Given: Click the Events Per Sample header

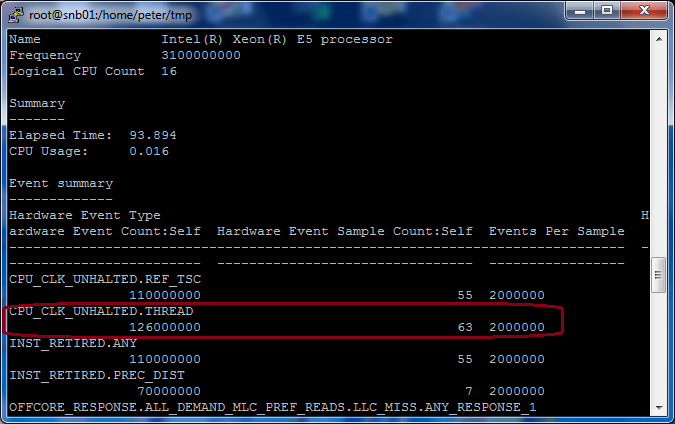Looking at the screenshot, I should 557,232.
